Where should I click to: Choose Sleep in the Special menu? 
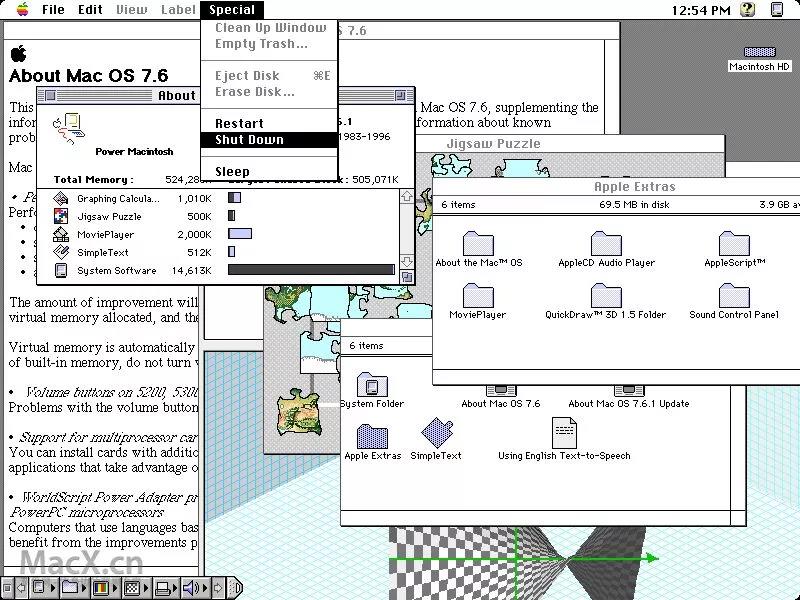pyautogui.click(x=232, y=172)
